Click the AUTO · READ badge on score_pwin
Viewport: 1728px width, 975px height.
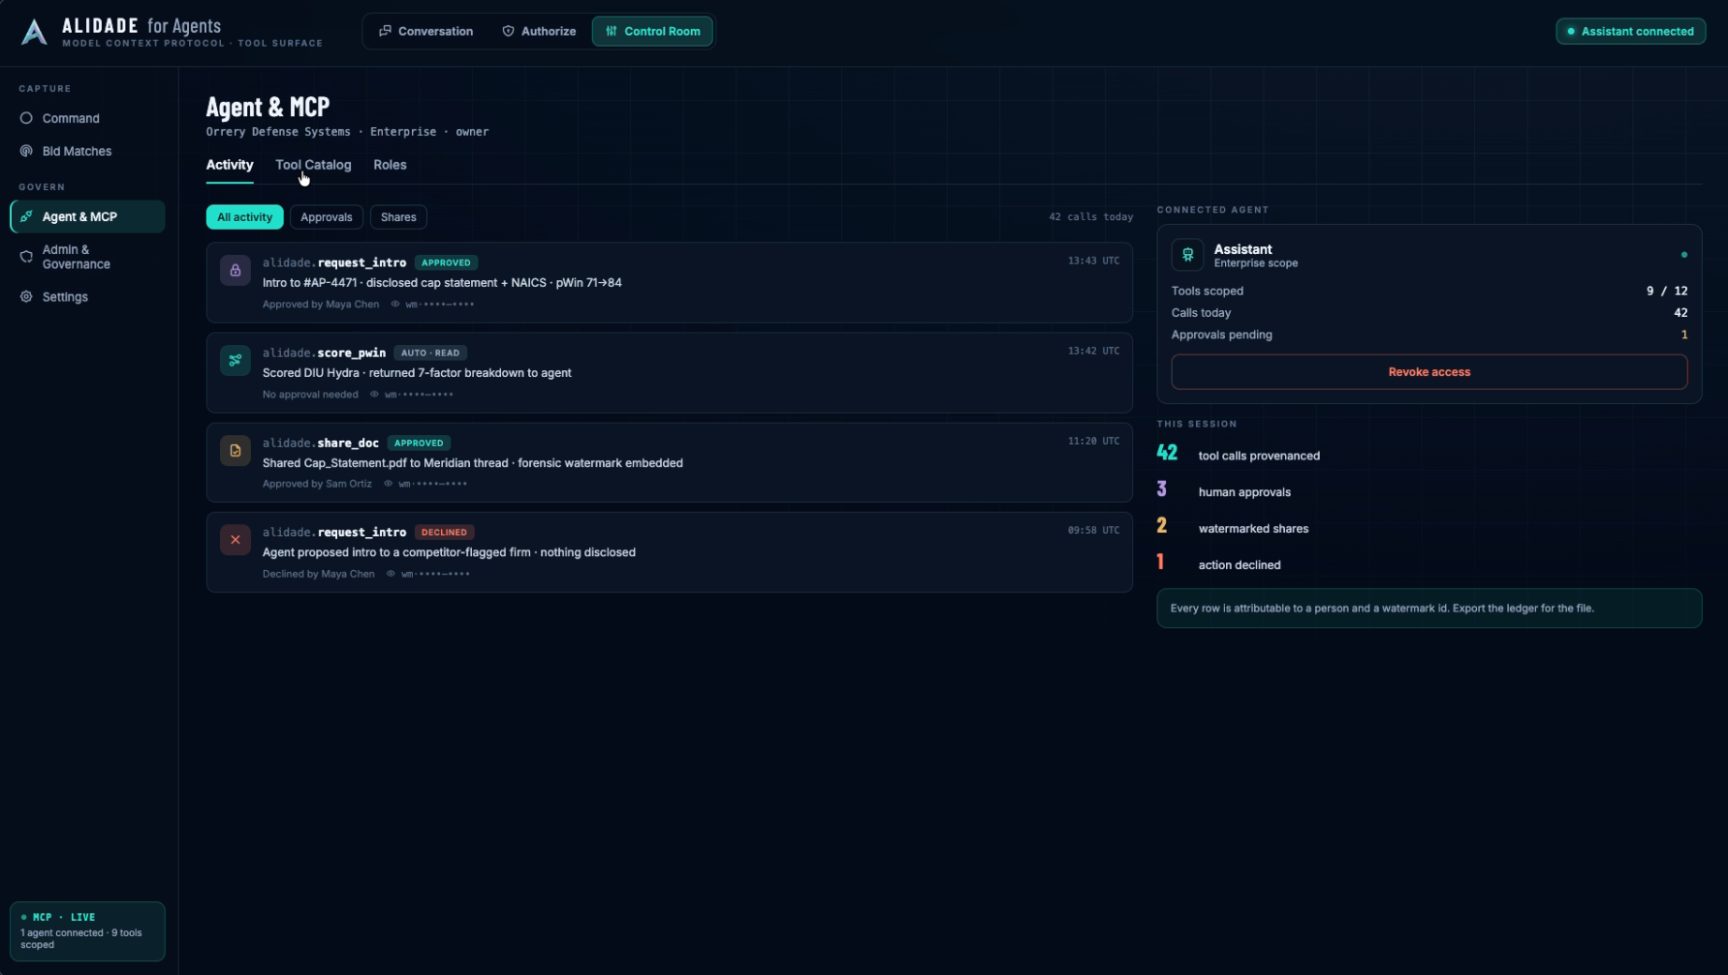(x=430, y=353)
